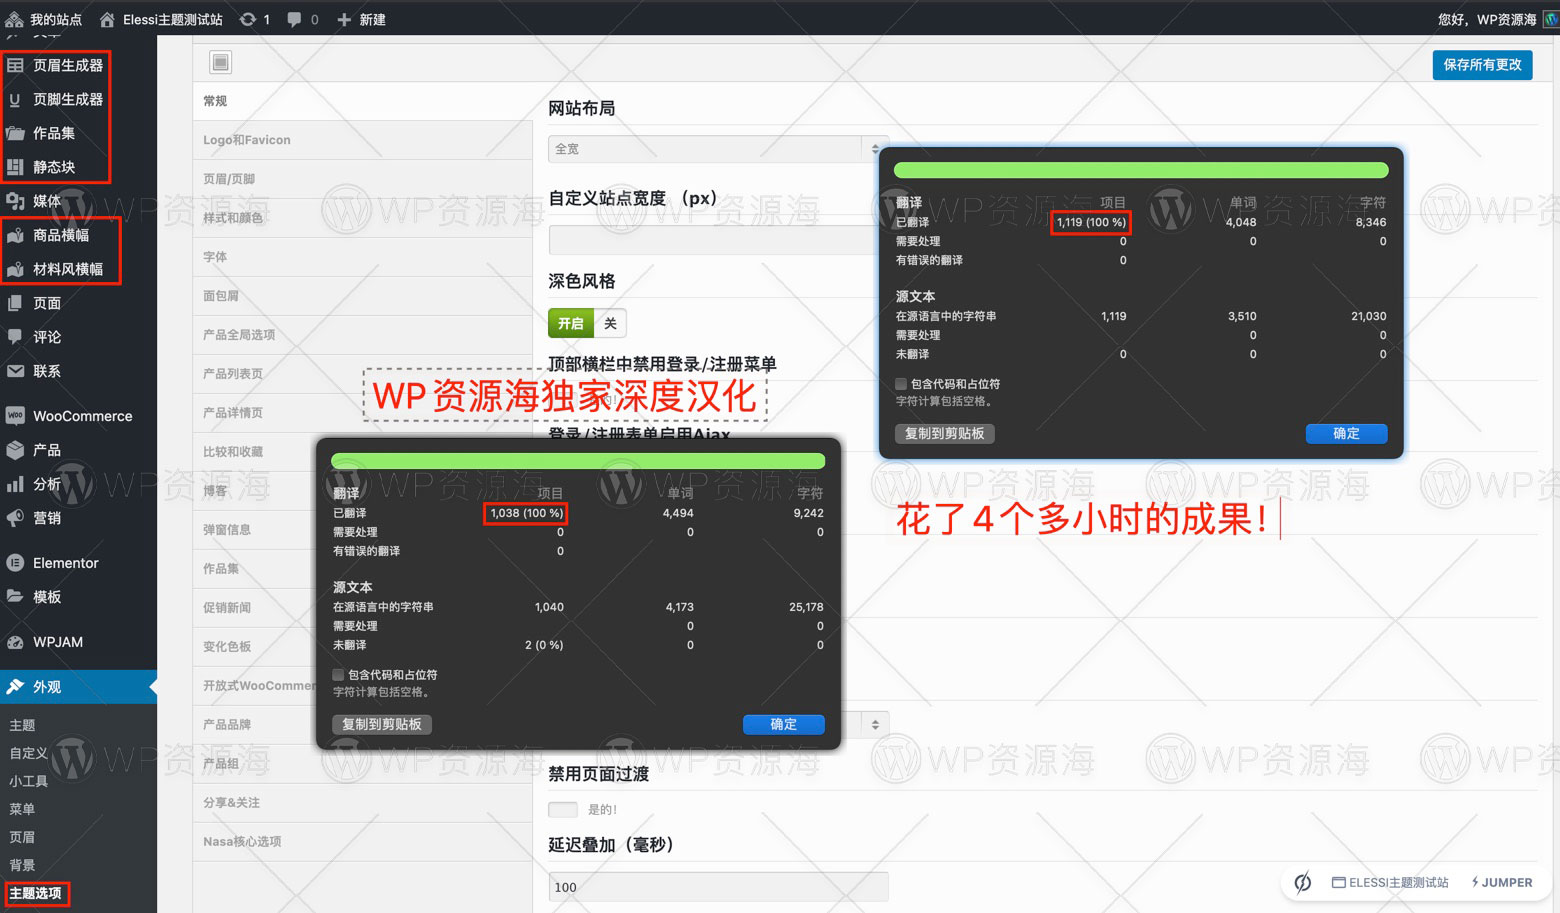
Task: Open the 产品列表页 options tab
Action: [x=363, y=374]
